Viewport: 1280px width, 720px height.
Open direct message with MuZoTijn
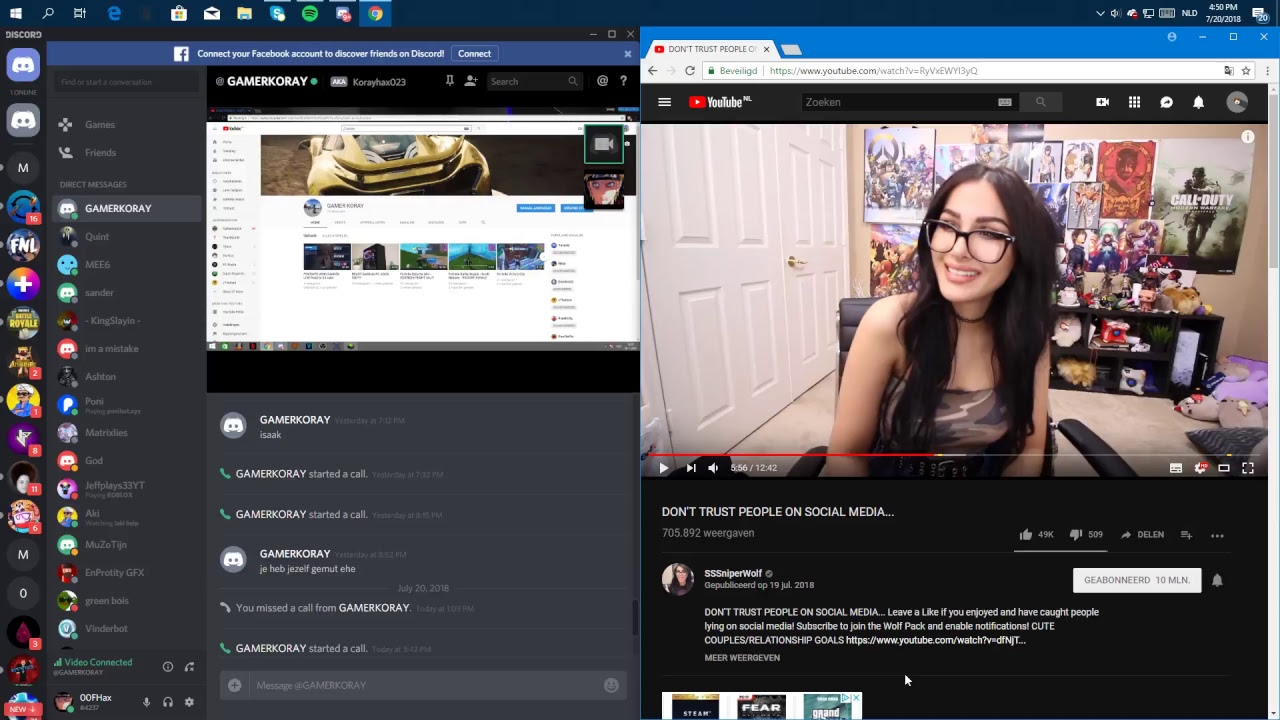(x=127, y=545)
